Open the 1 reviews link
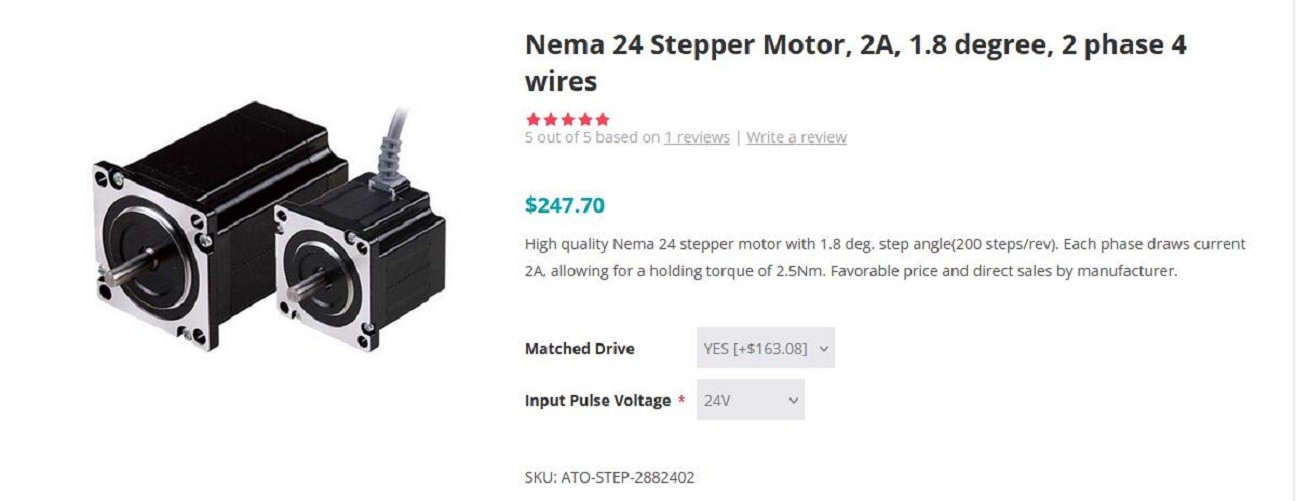The image size is (1296, 501). point(697,137)
